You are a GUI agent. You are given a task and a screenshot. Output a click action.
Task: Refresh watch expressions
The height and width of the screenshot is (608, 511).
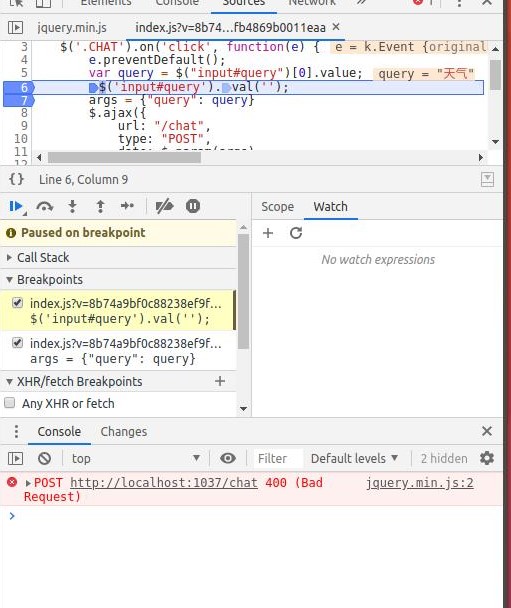tap(296, 233)
